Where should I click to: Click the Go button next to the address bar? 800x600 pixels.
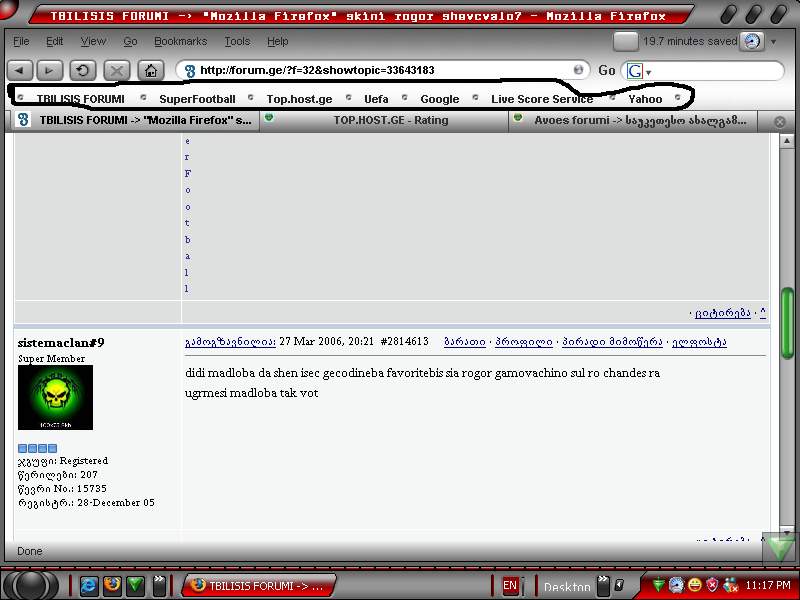pos(606,70)
